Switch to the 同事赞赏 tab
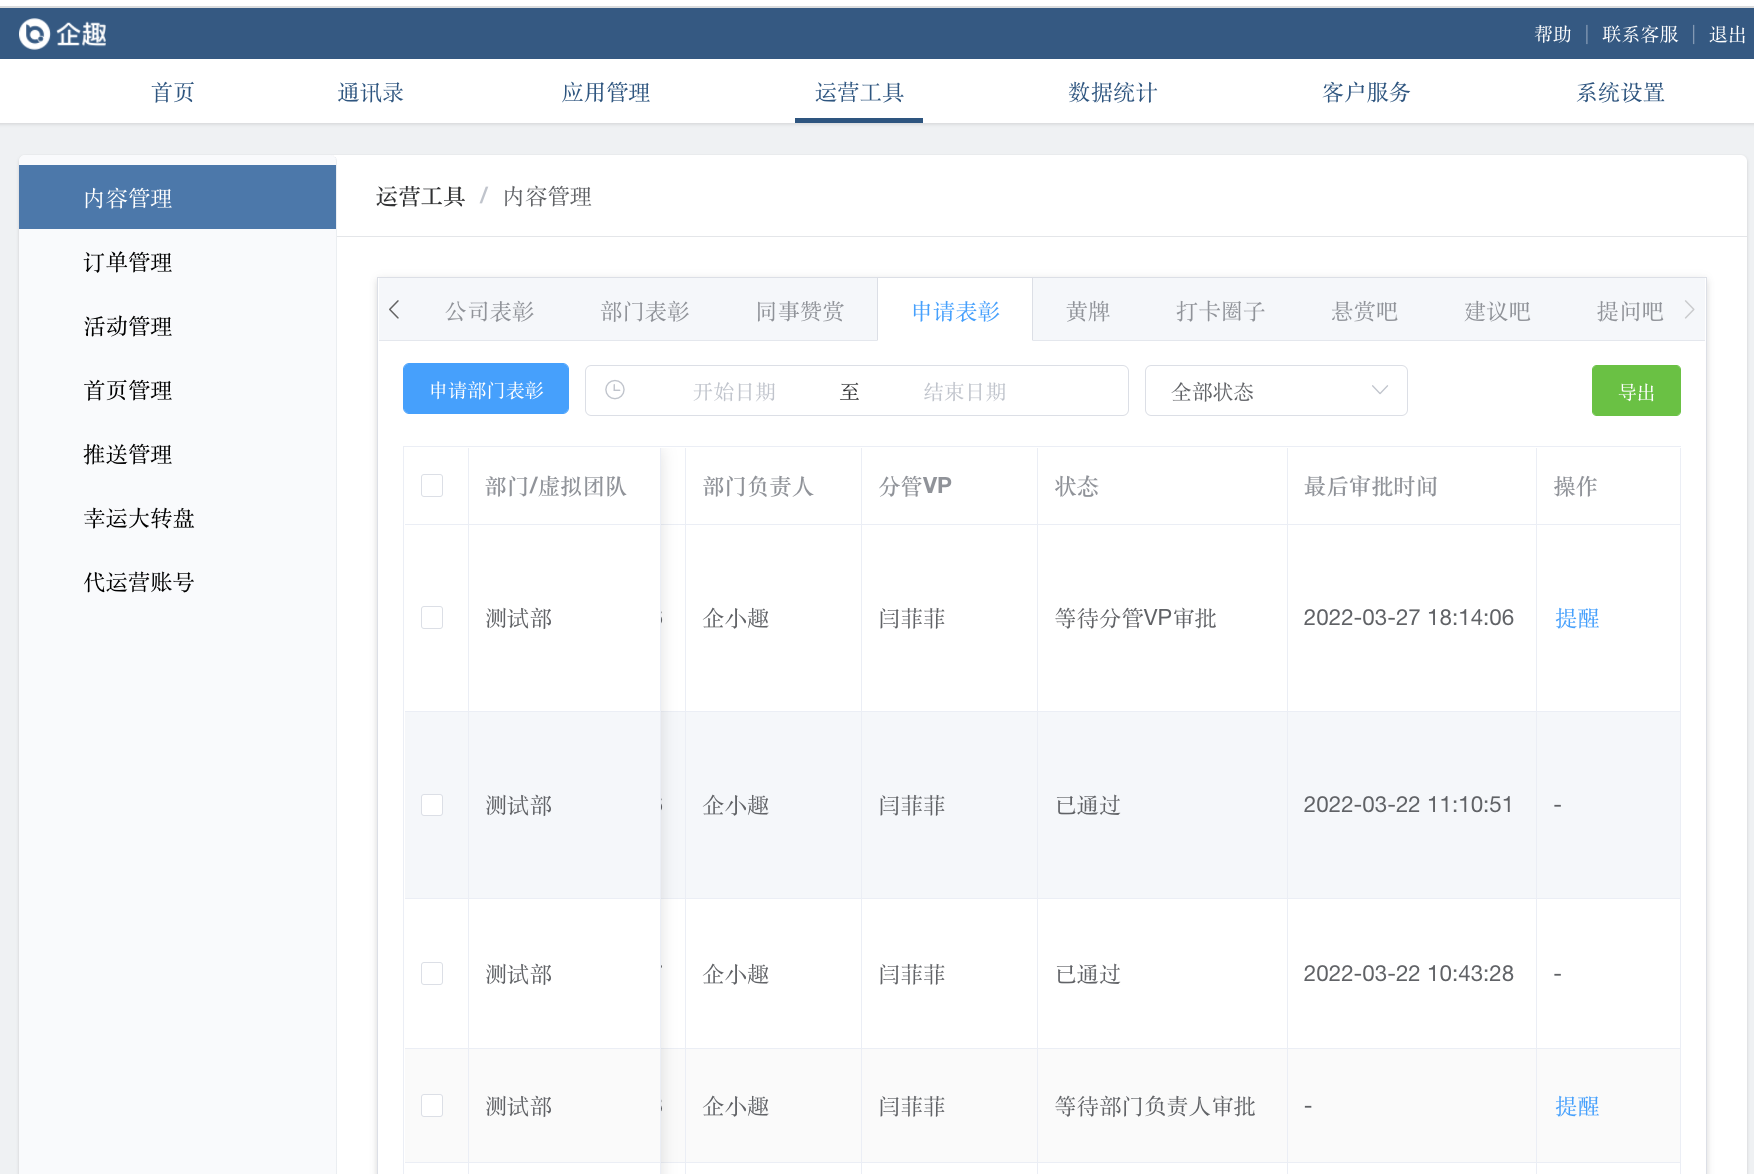 800,311
